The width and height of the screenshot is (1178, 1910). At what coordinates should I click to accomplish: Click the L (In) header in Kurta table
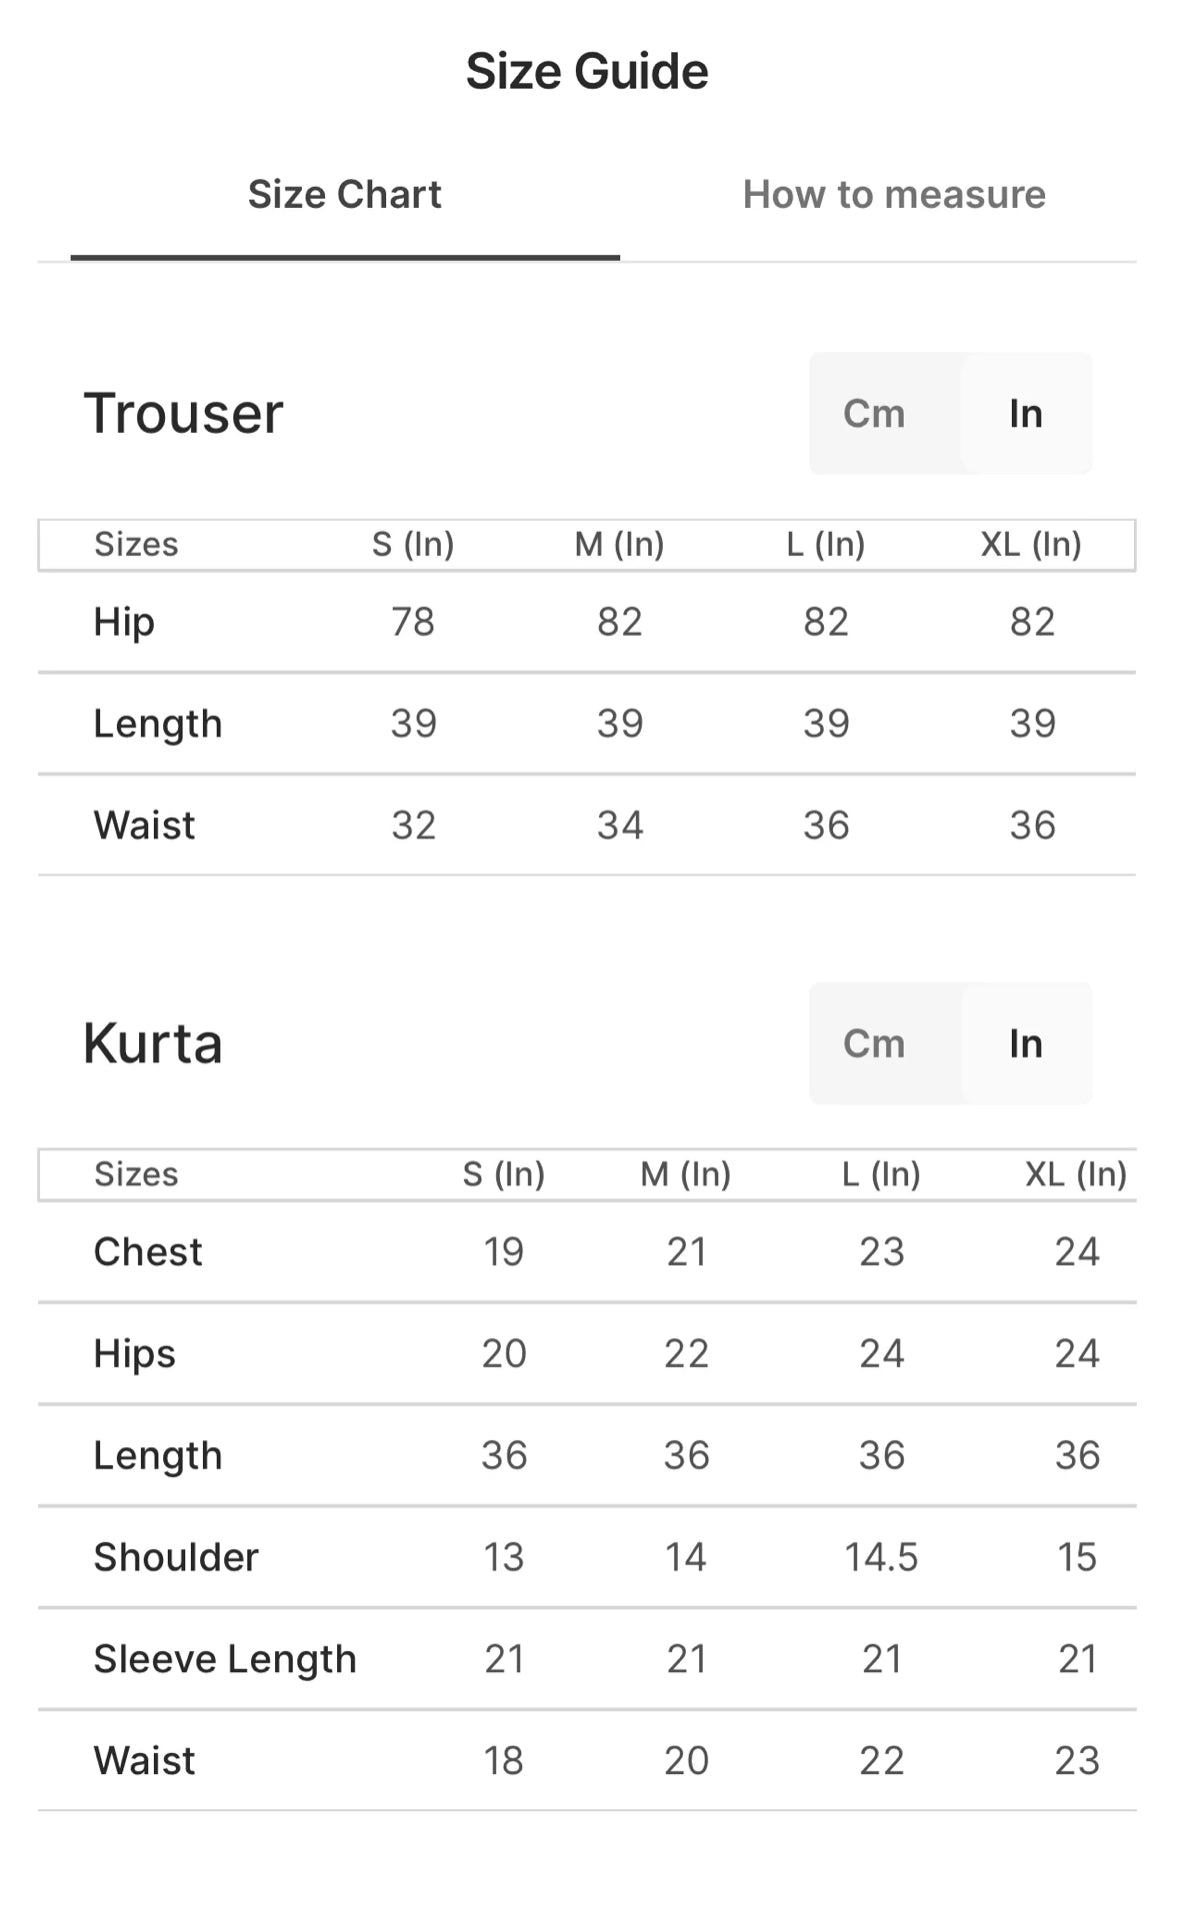(881, 1174)
